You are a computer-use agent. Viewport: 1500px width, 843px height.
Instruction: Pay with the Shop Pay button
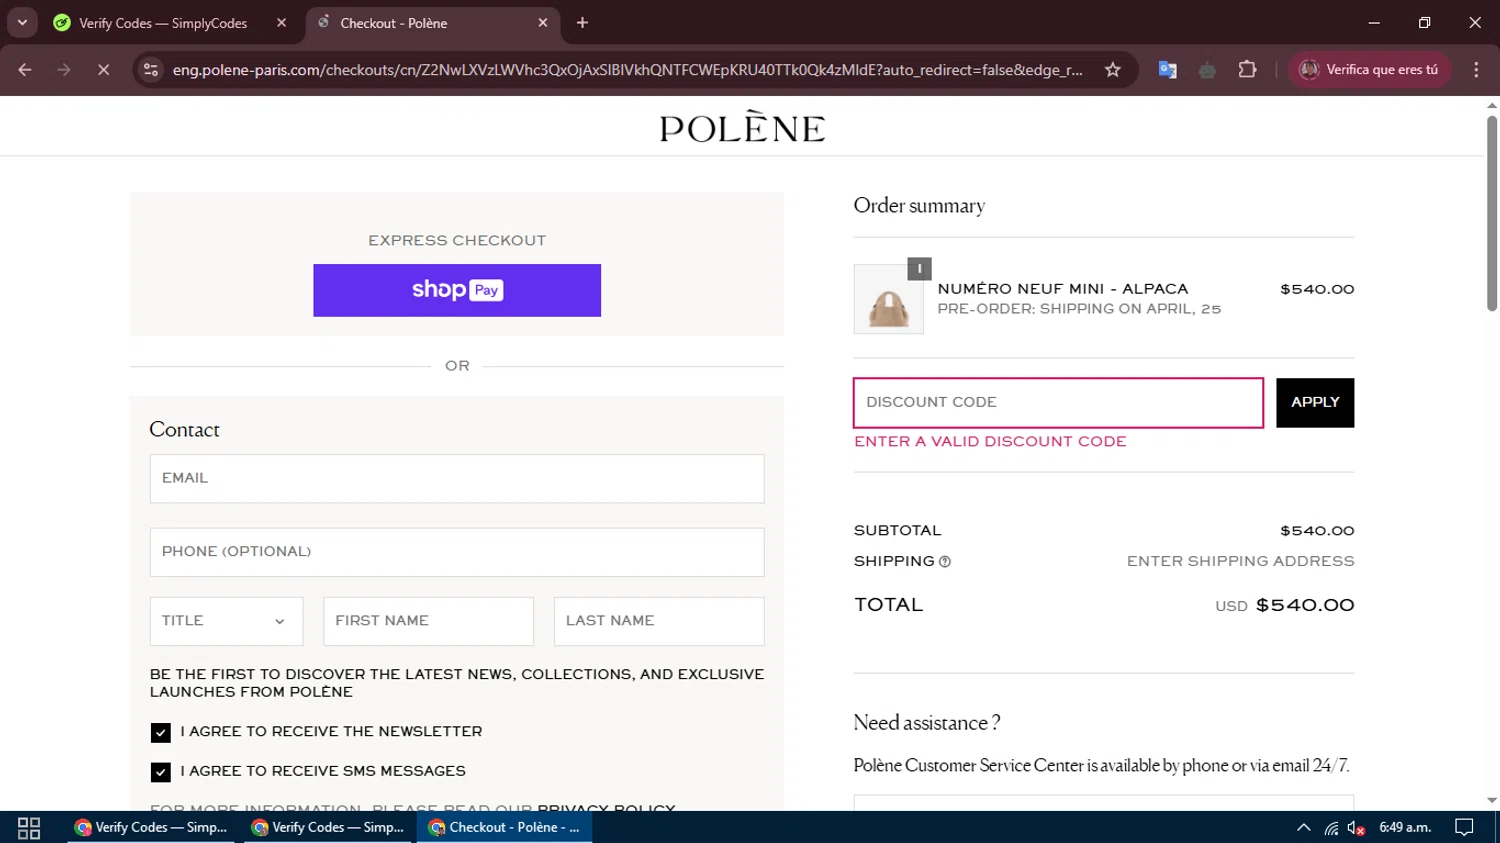(457, 290)
